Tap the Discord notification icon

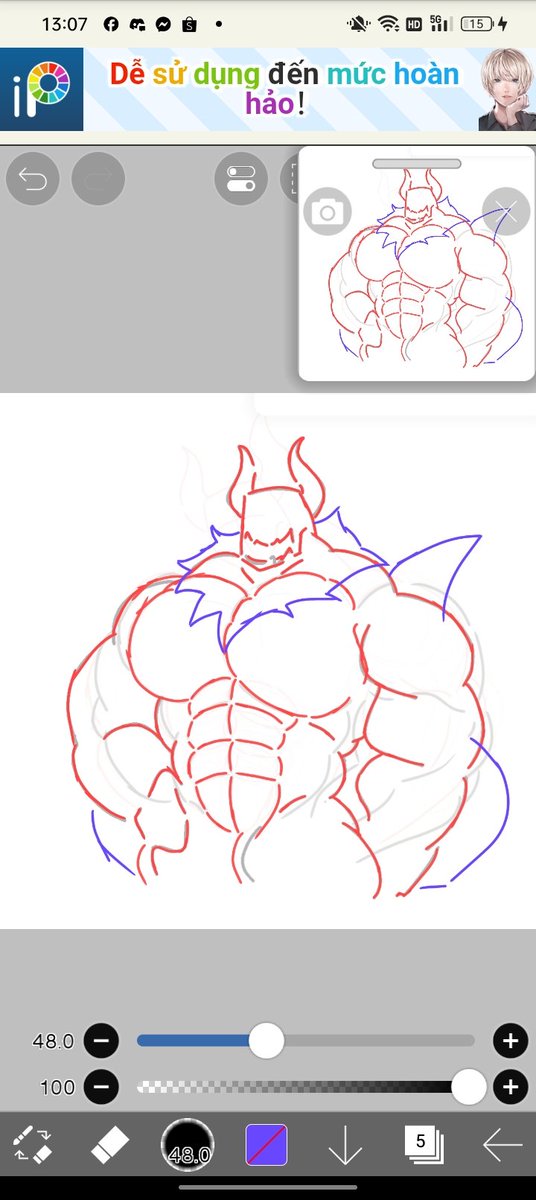click(x=137, y=23)
